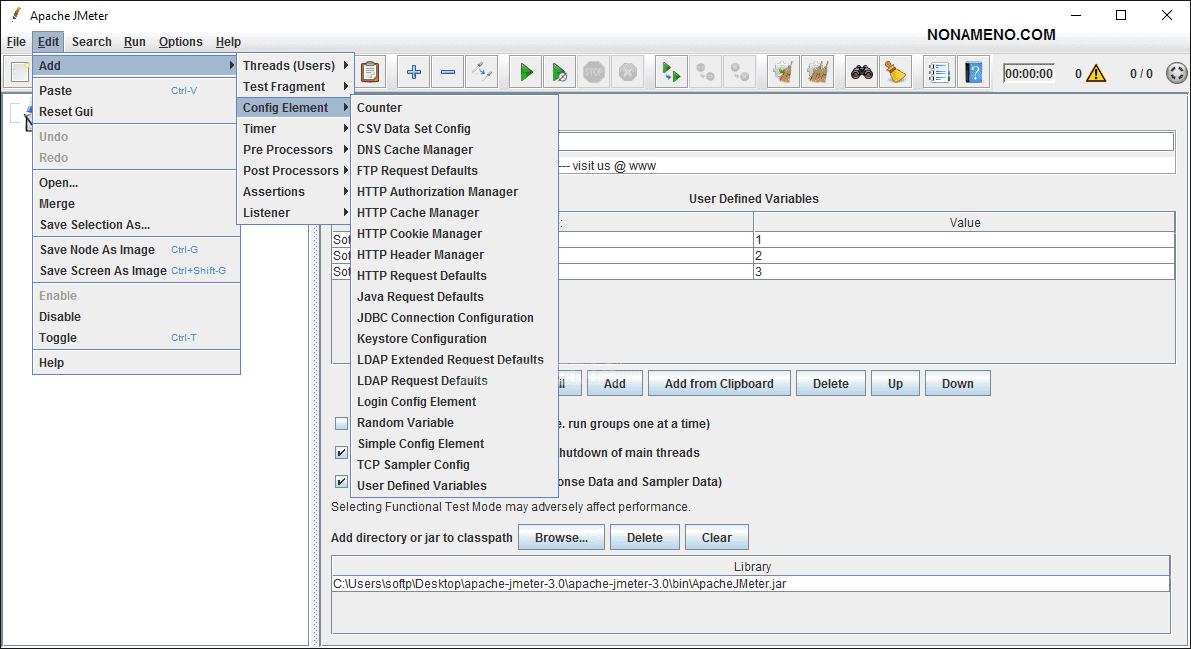Toggle the Functional Test Mode checkbox
This screenshot has width=1191, height=649.
click(x=342, y=482)
